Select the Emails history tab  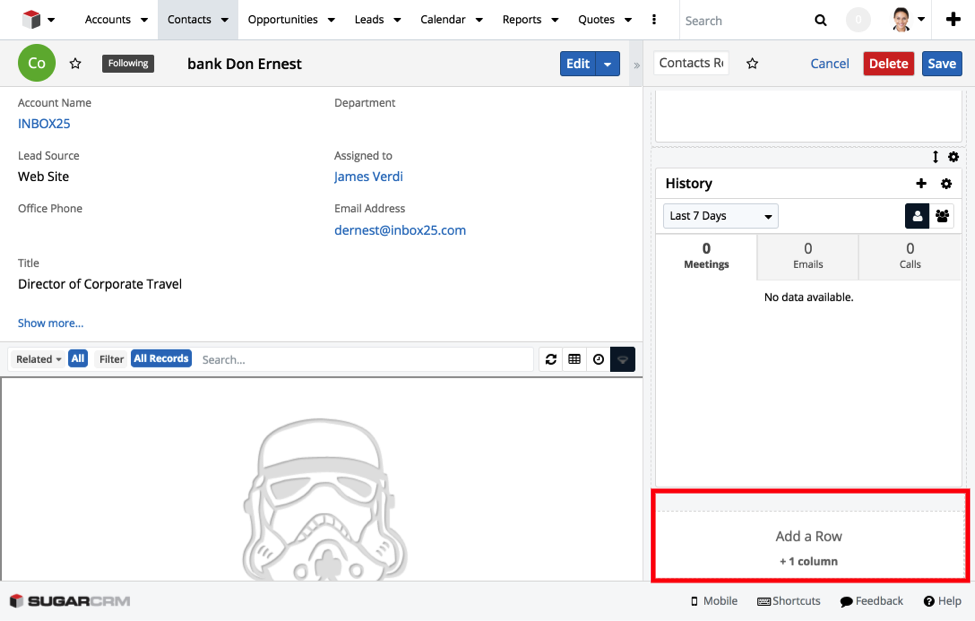[808, 256]
